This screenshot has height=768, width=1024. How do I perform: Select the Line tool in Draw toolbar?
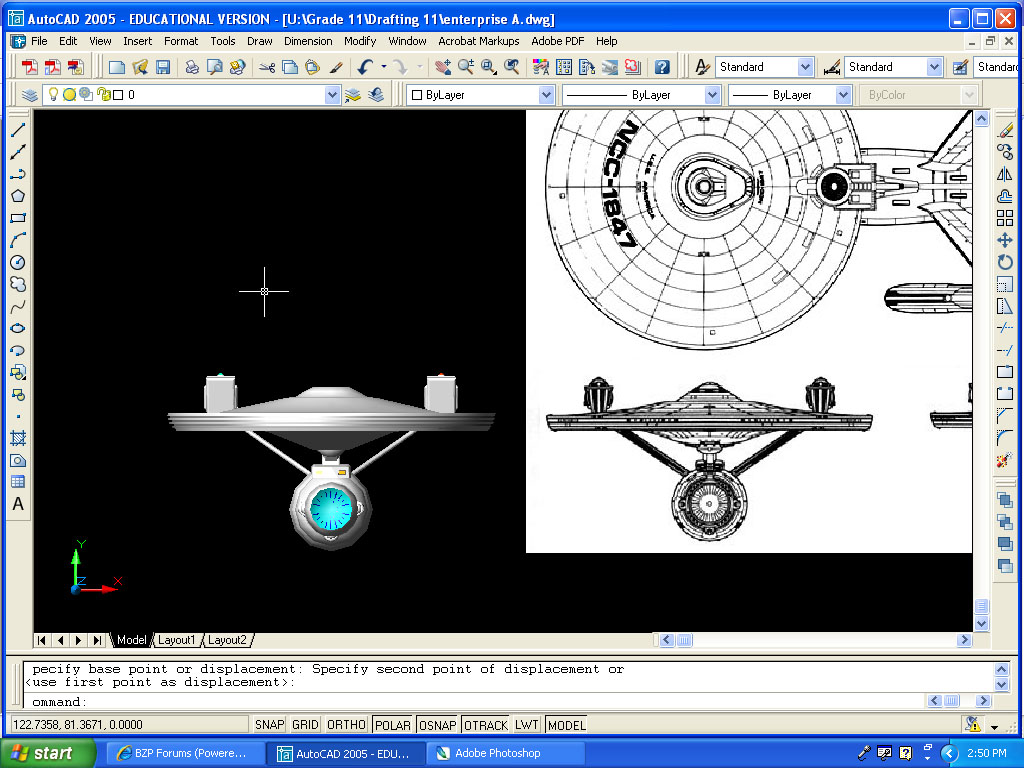click(18, 130)
